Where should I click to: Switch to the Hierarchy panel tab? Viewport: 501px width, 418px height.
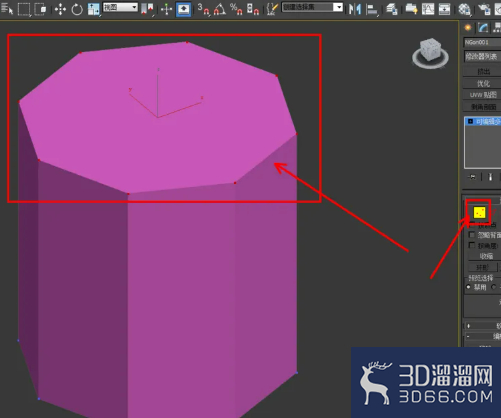point(497,28)
